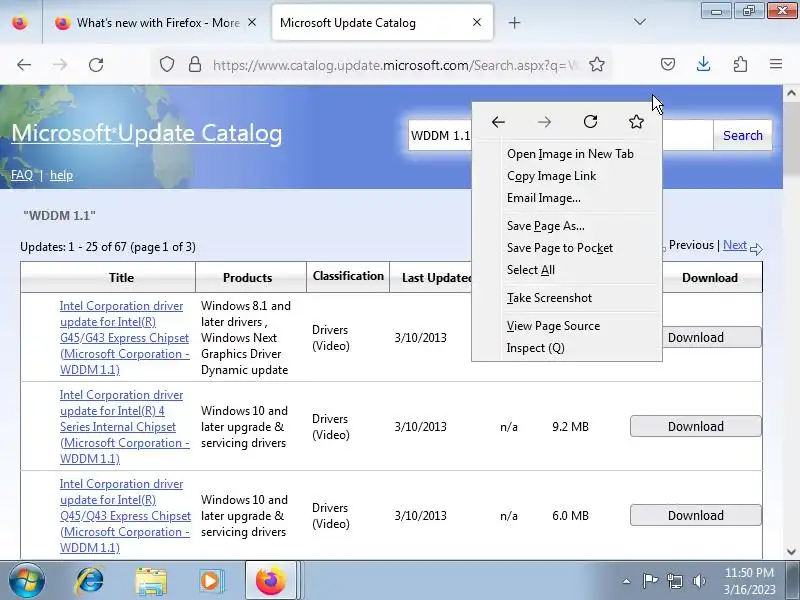Download the 9.2 MB driver
The image size is (800, 600).
(x=695, y=427)
